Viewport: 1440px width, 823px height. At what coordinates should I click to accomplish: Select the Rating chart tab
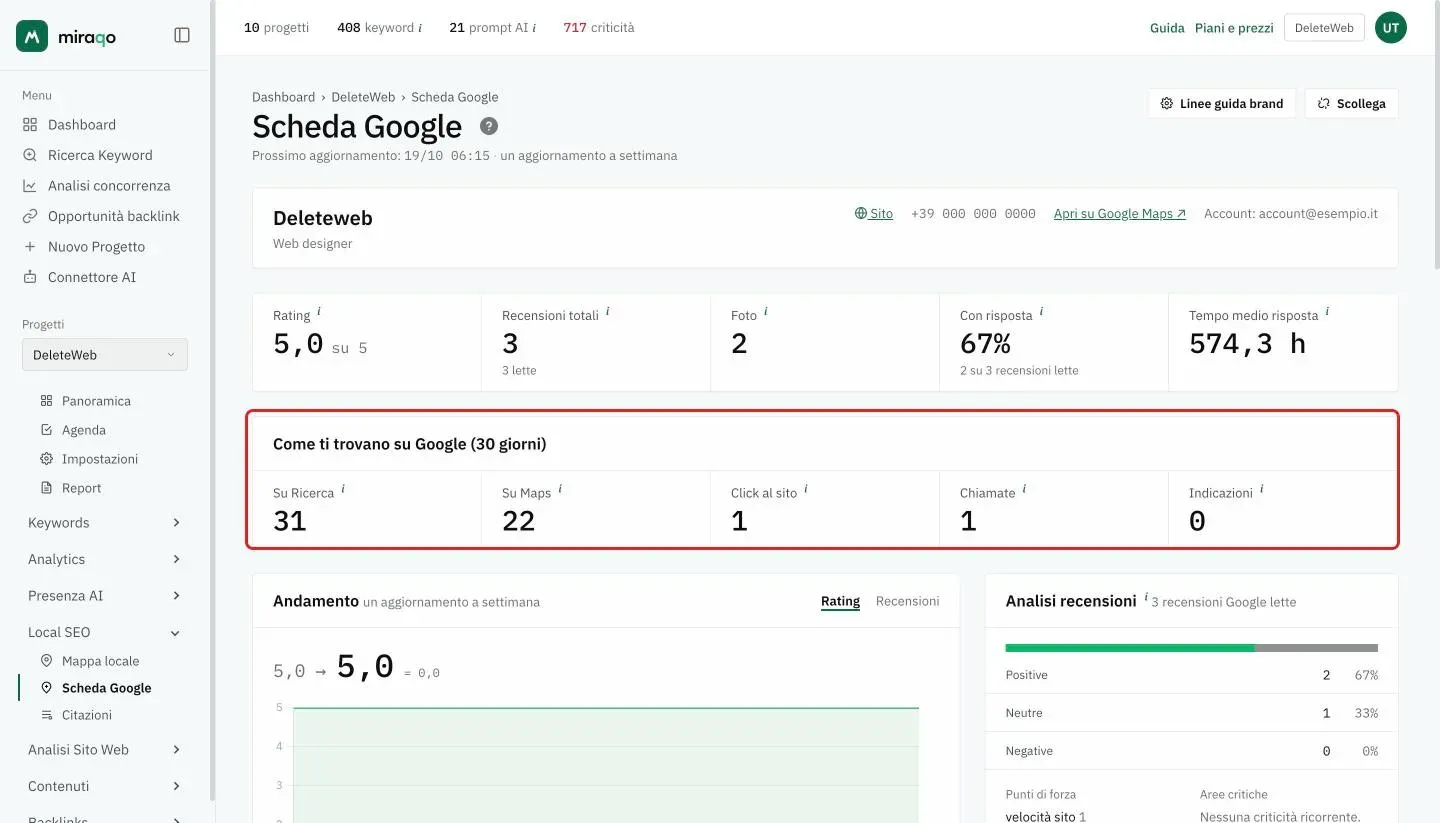pos(840,601)
